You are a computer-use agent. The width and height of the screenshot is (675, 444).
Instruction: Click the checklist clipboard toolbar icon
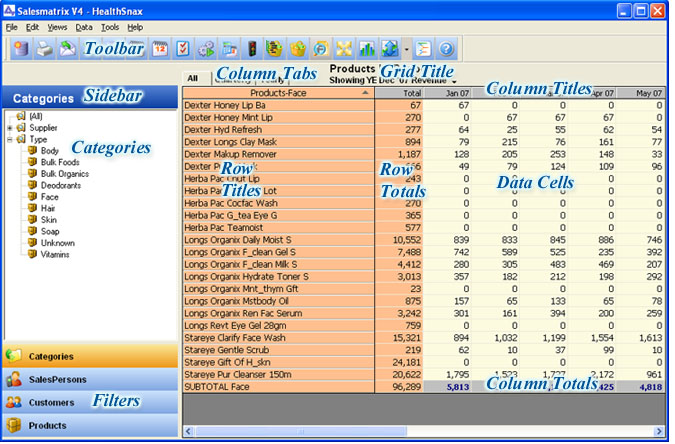183,49
